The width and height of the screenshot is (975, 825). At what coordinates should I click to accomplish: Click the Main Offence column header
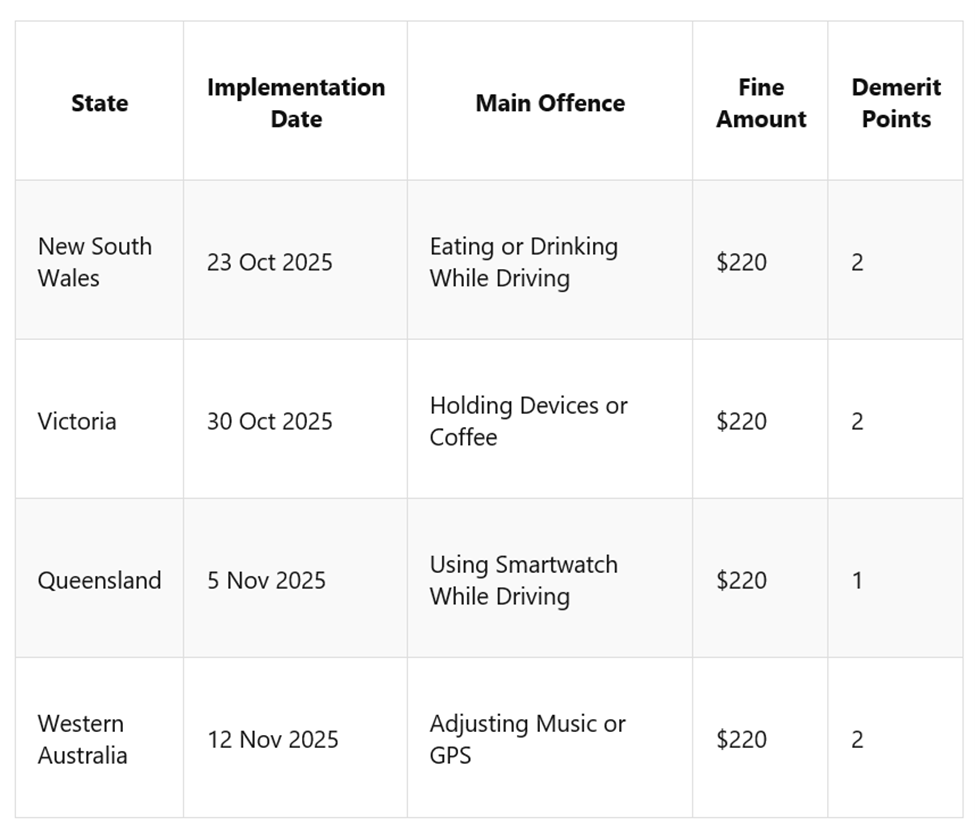tap(550, 103)
